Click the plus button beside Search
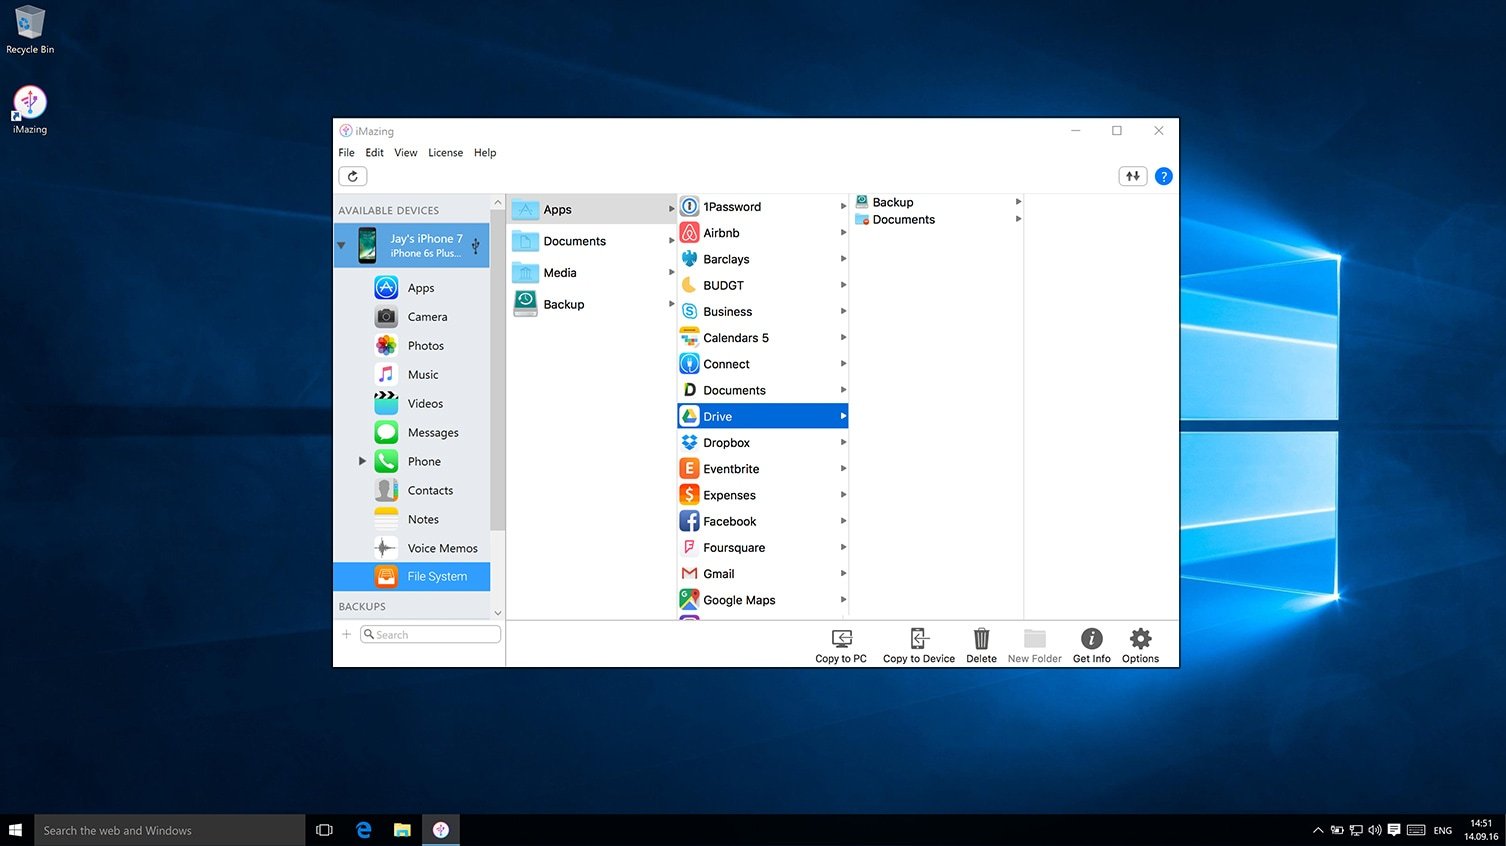The width and height of the screenshot is (1506, 846). click(346, 635)
